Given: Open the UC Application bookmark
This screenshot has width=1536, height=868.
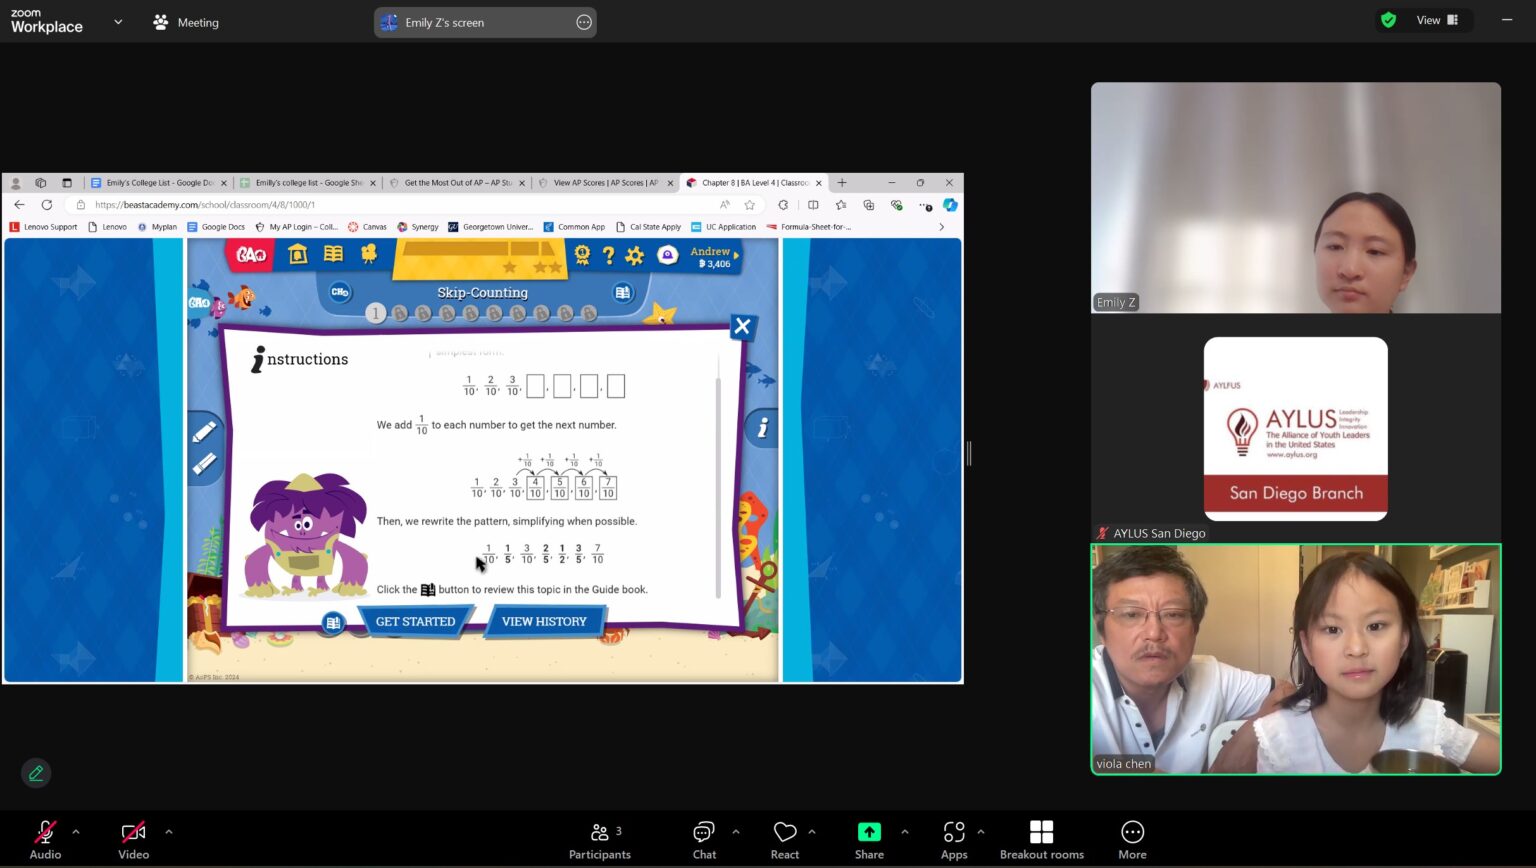Looking at the screenshot, I should 724,227.
